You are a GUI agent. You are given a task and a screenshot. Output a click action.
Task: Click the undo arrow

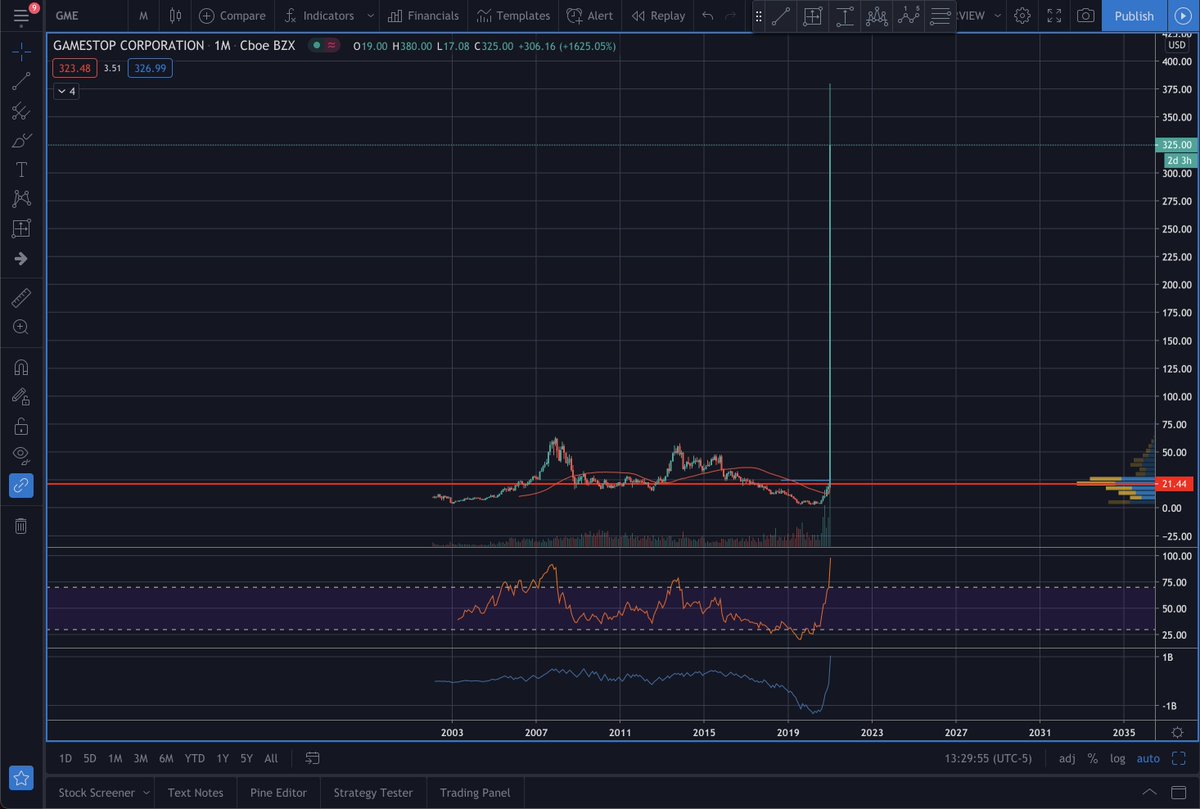pos(708,16)
